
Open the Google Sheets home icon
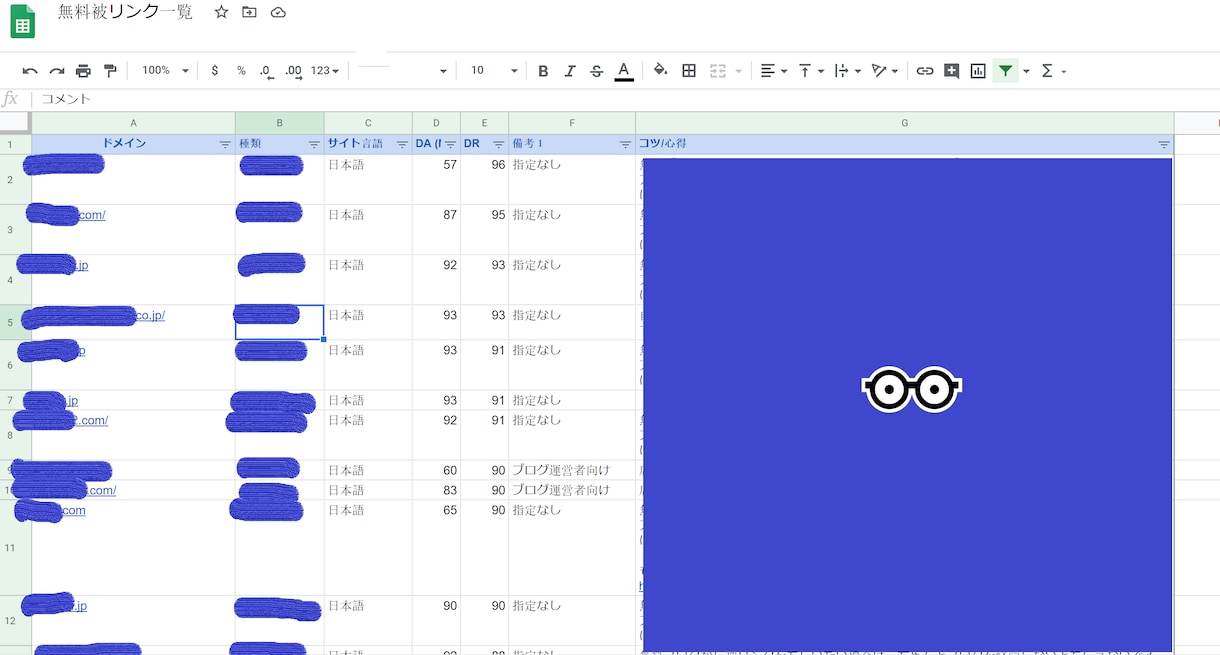click(22, 21)
